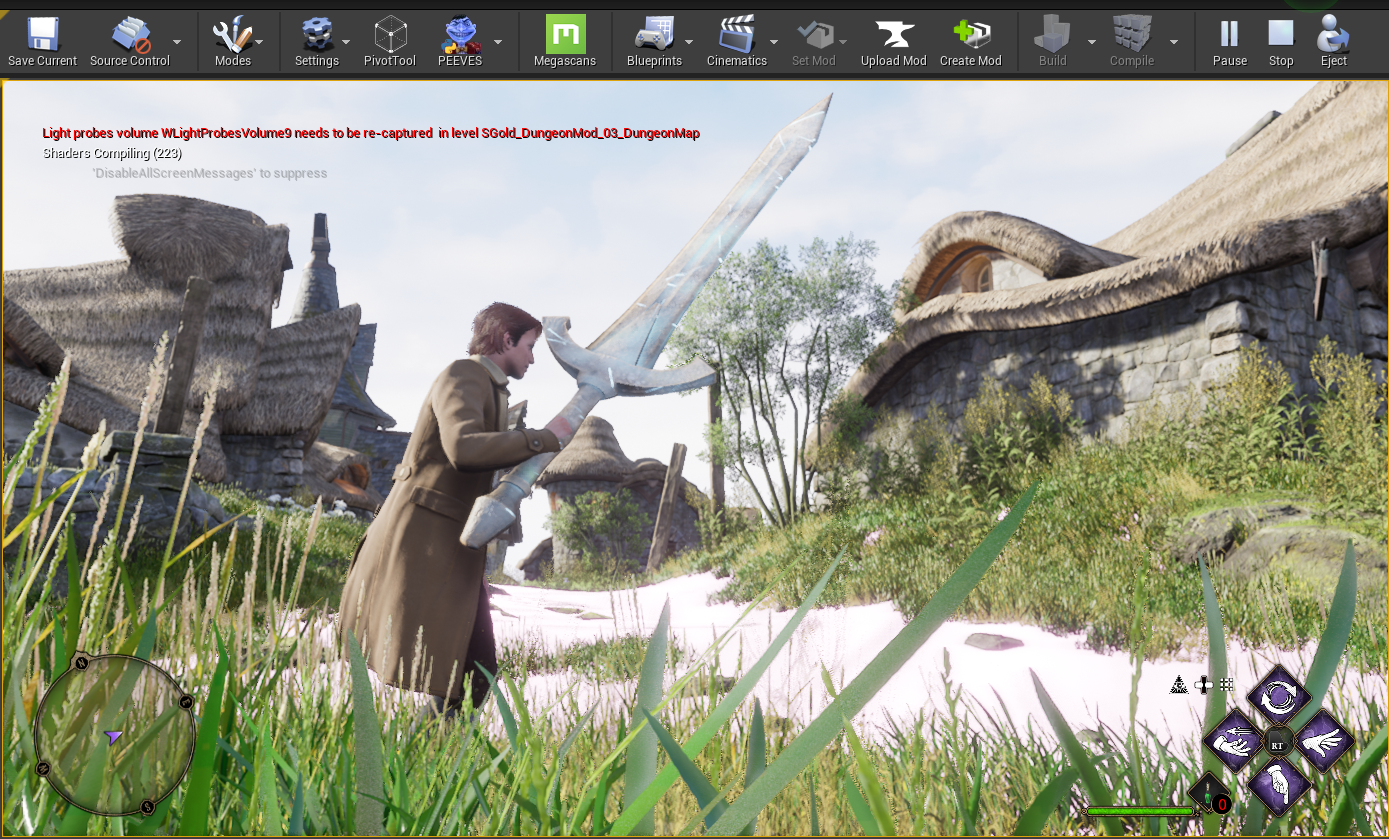Viewport: 1389px width, 839px height.
Task: Expand the PEEVES dropdown arrow
Action: (498, 42)
